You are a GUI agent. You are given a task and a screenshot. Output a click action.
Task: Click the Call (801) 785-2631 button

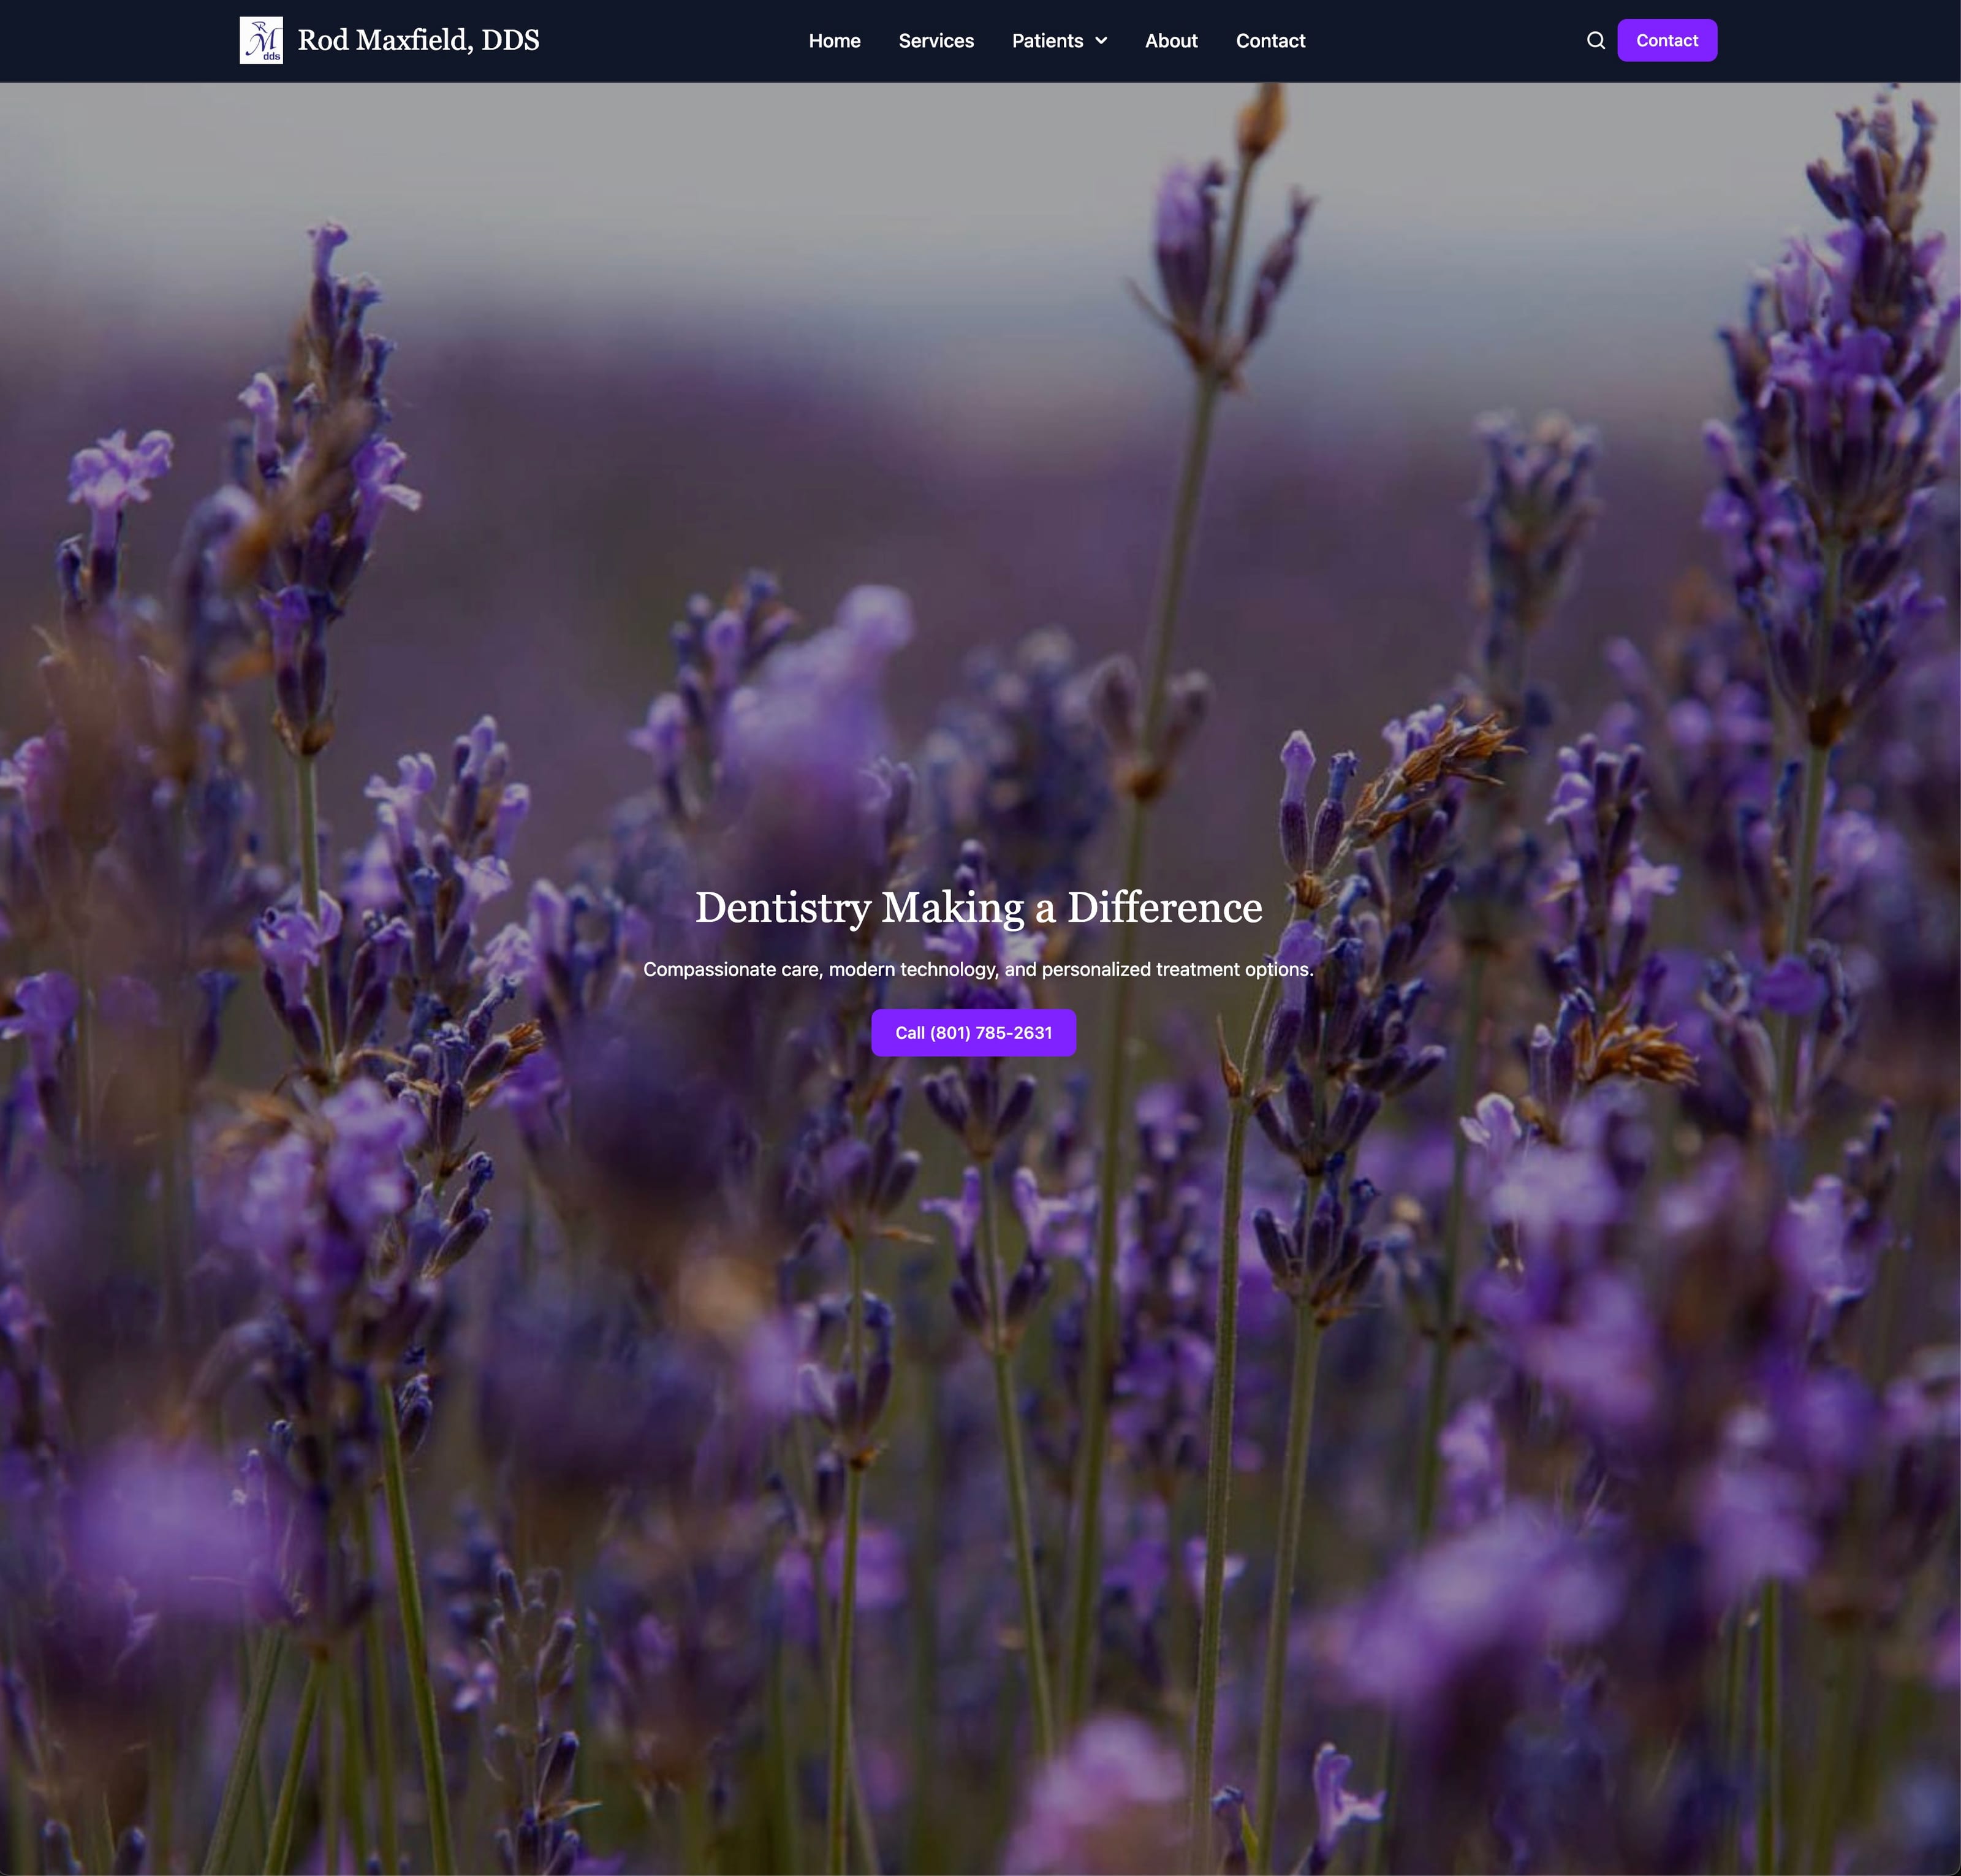pos(973,1032)
